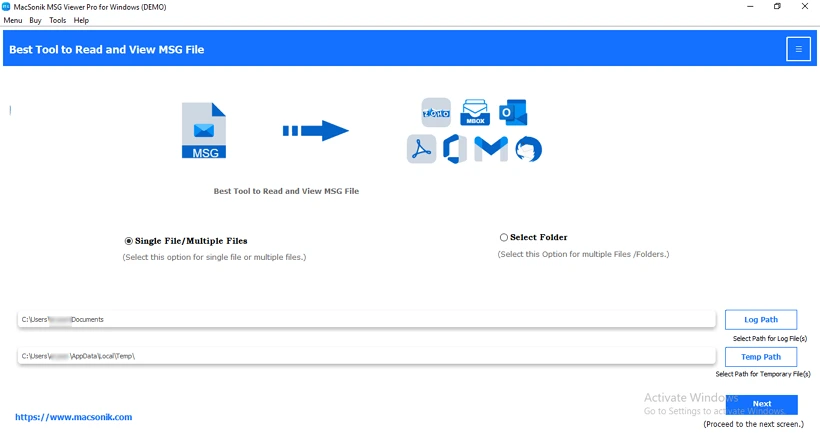Screen dimensions: 820x437
Task: Open the Tools menu
Action: pyautogui.click(x=58, y=20)
